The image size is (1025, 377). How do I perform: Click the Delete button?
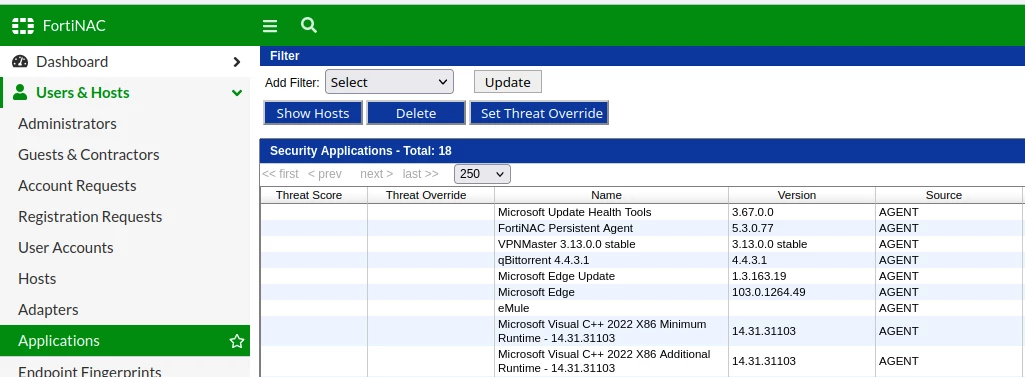pyautogui.click(x=416, y=113)
